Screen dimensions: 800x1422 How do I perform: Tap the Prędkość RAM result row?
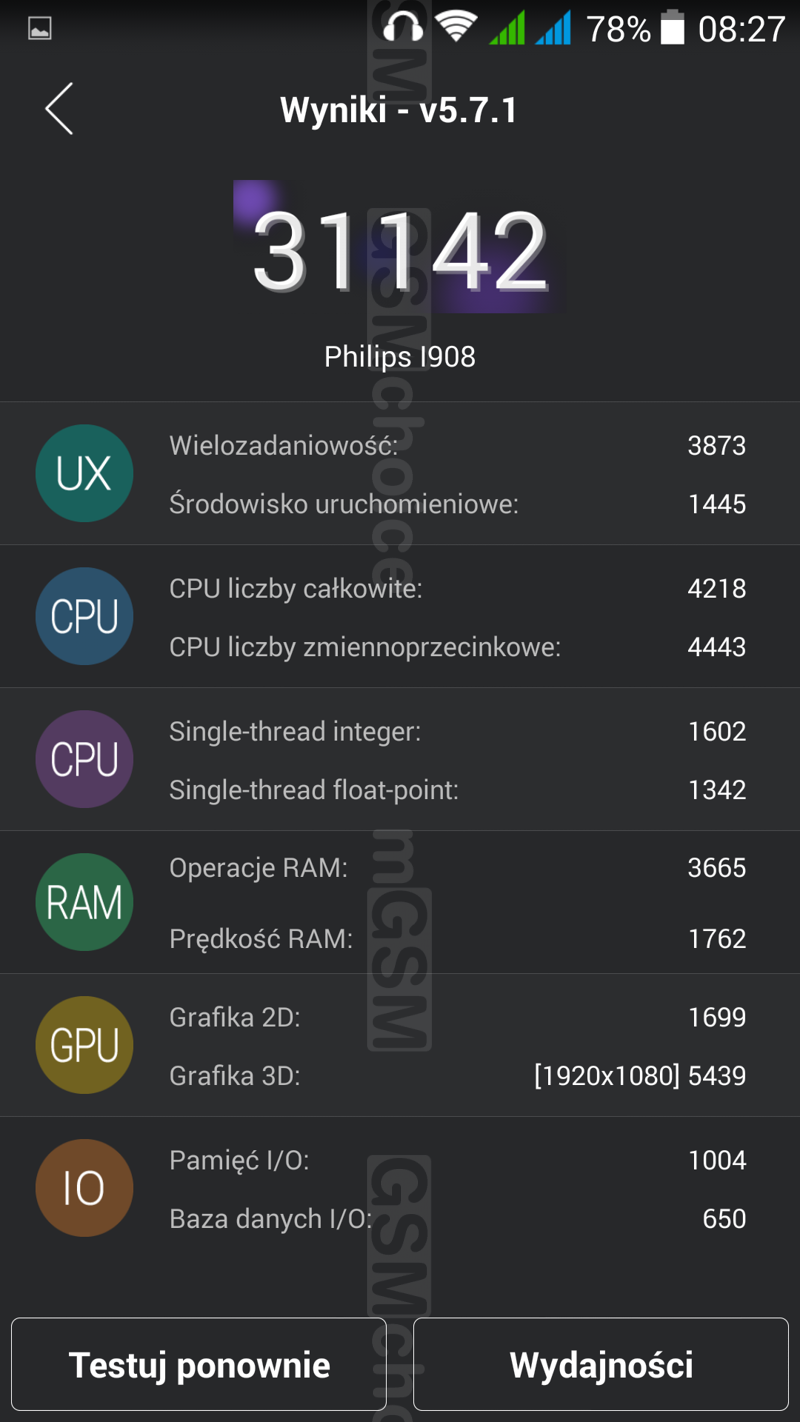[457, 939]
